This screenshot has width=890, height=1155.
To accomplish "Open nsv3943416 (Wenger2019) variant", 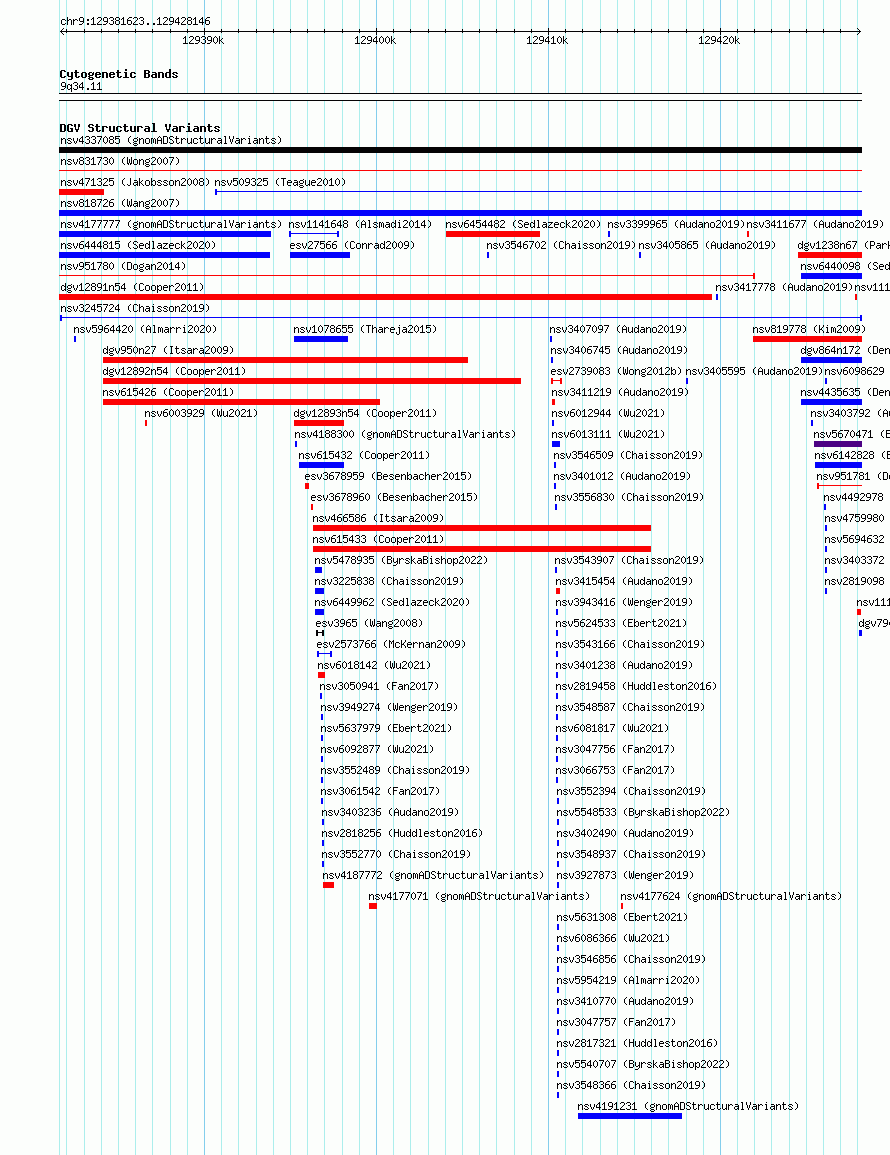I will pos(625,603).
